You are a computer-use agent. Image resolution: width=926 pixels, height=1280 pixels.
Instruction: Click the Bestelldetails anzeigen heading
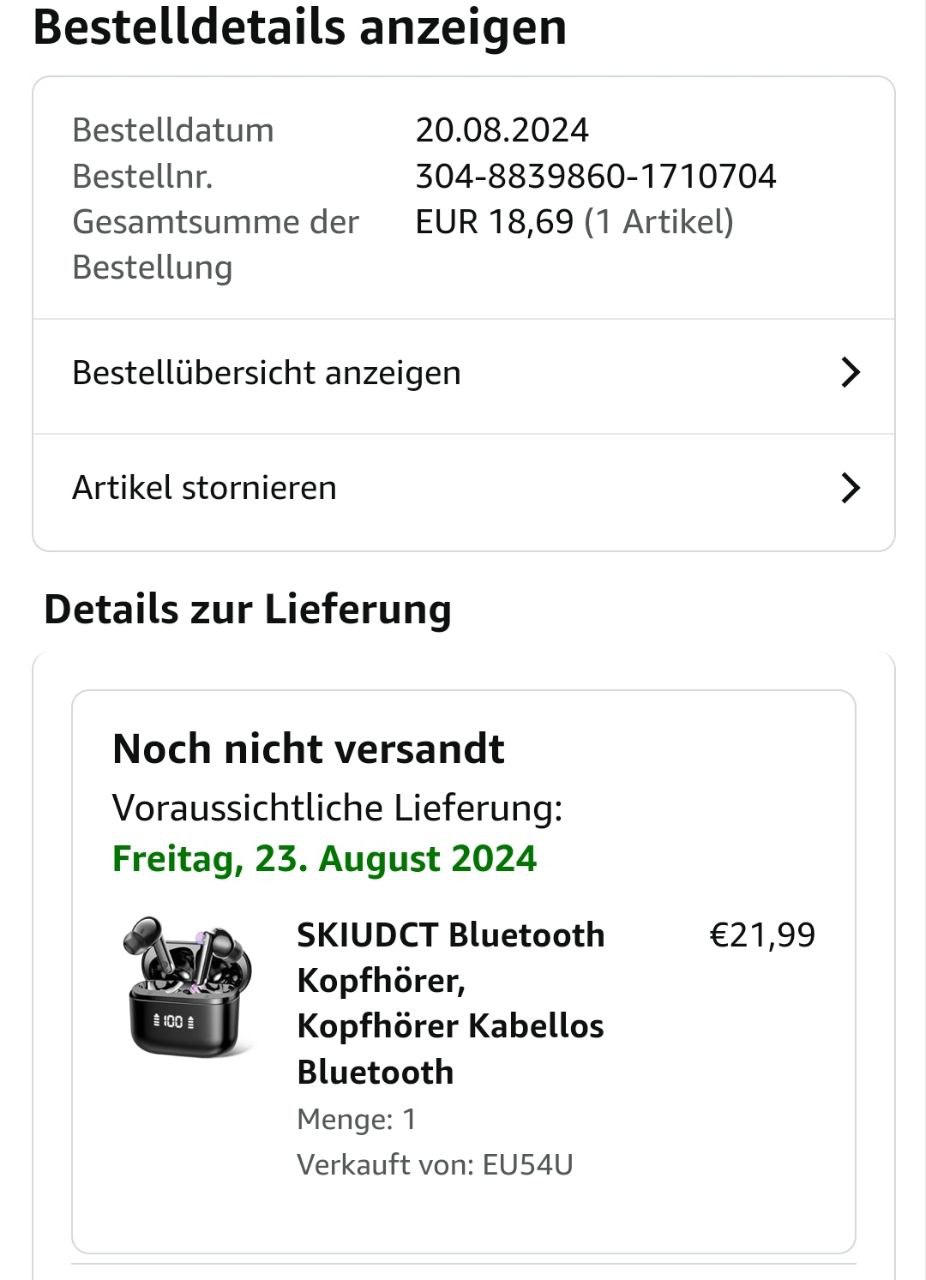(x=300, y=27)
